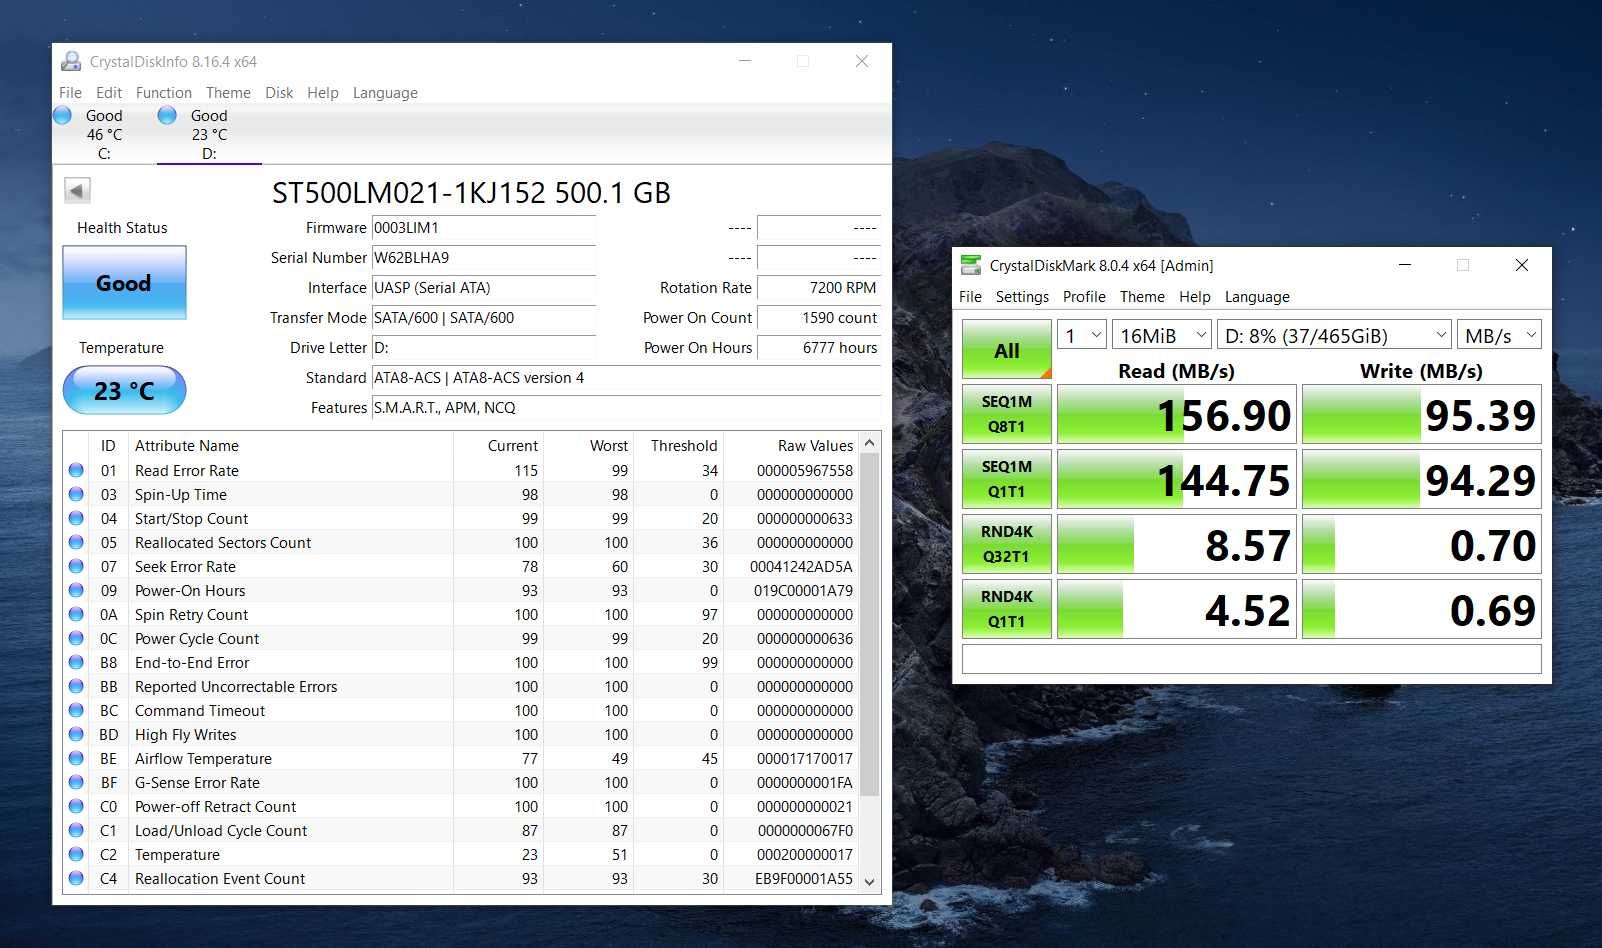This screenshot has height=948, width=1602.
Task: Click status orb for Read Error Rate
Action: 76,470
